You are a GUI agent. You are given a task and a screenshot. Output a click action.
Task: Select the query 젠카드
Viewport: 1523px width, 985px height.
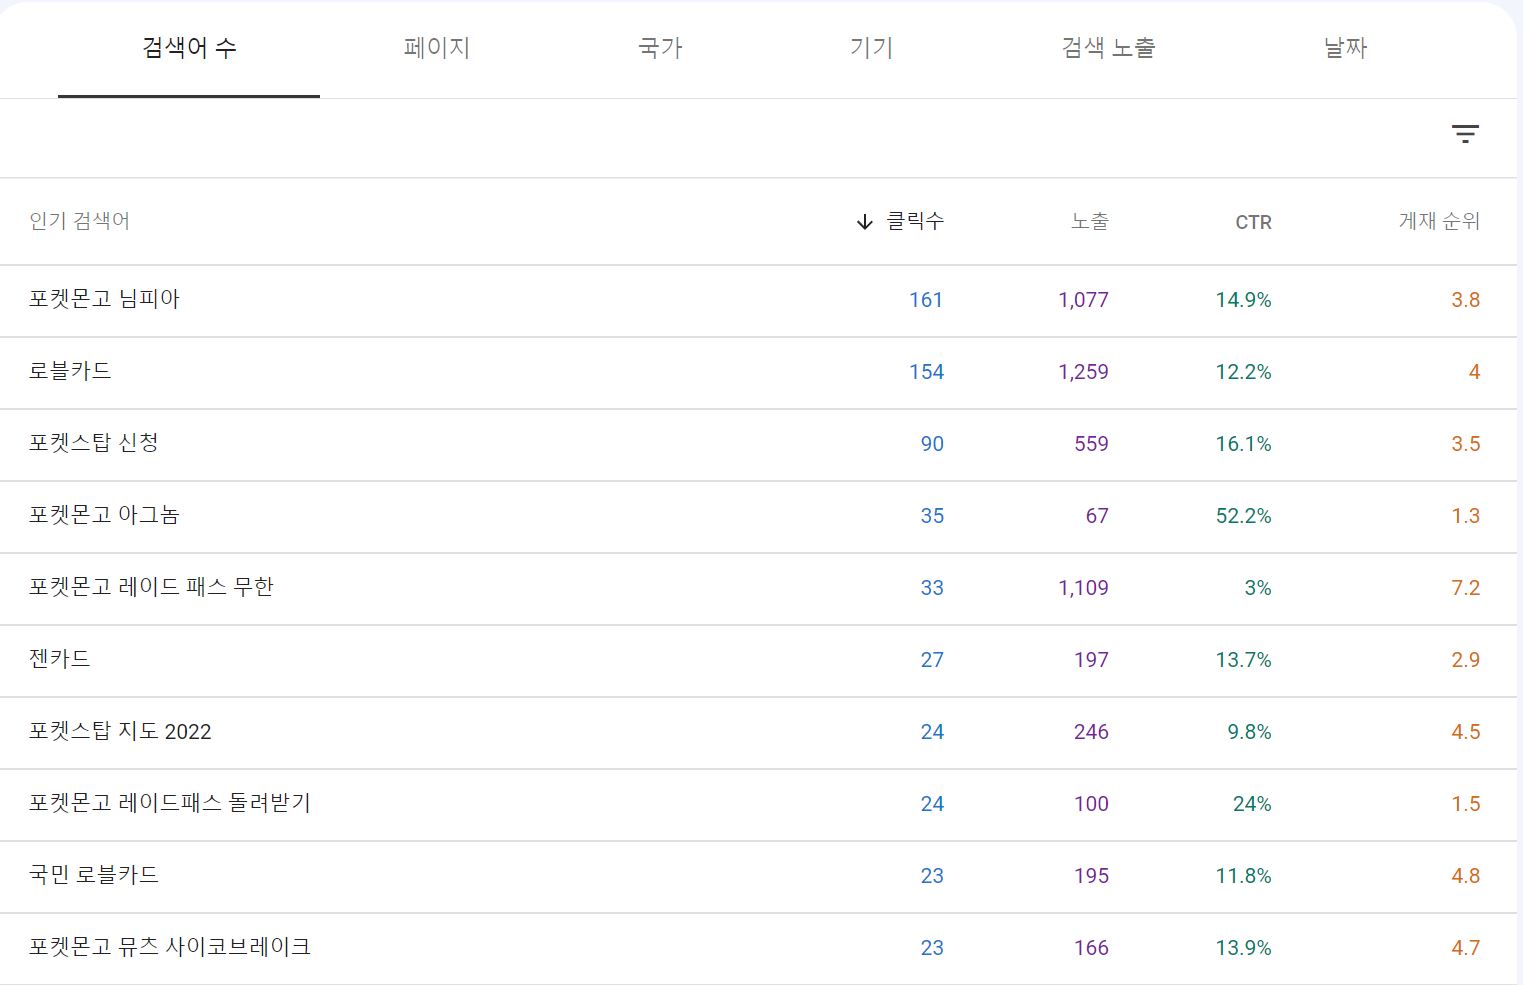(60, 659)
